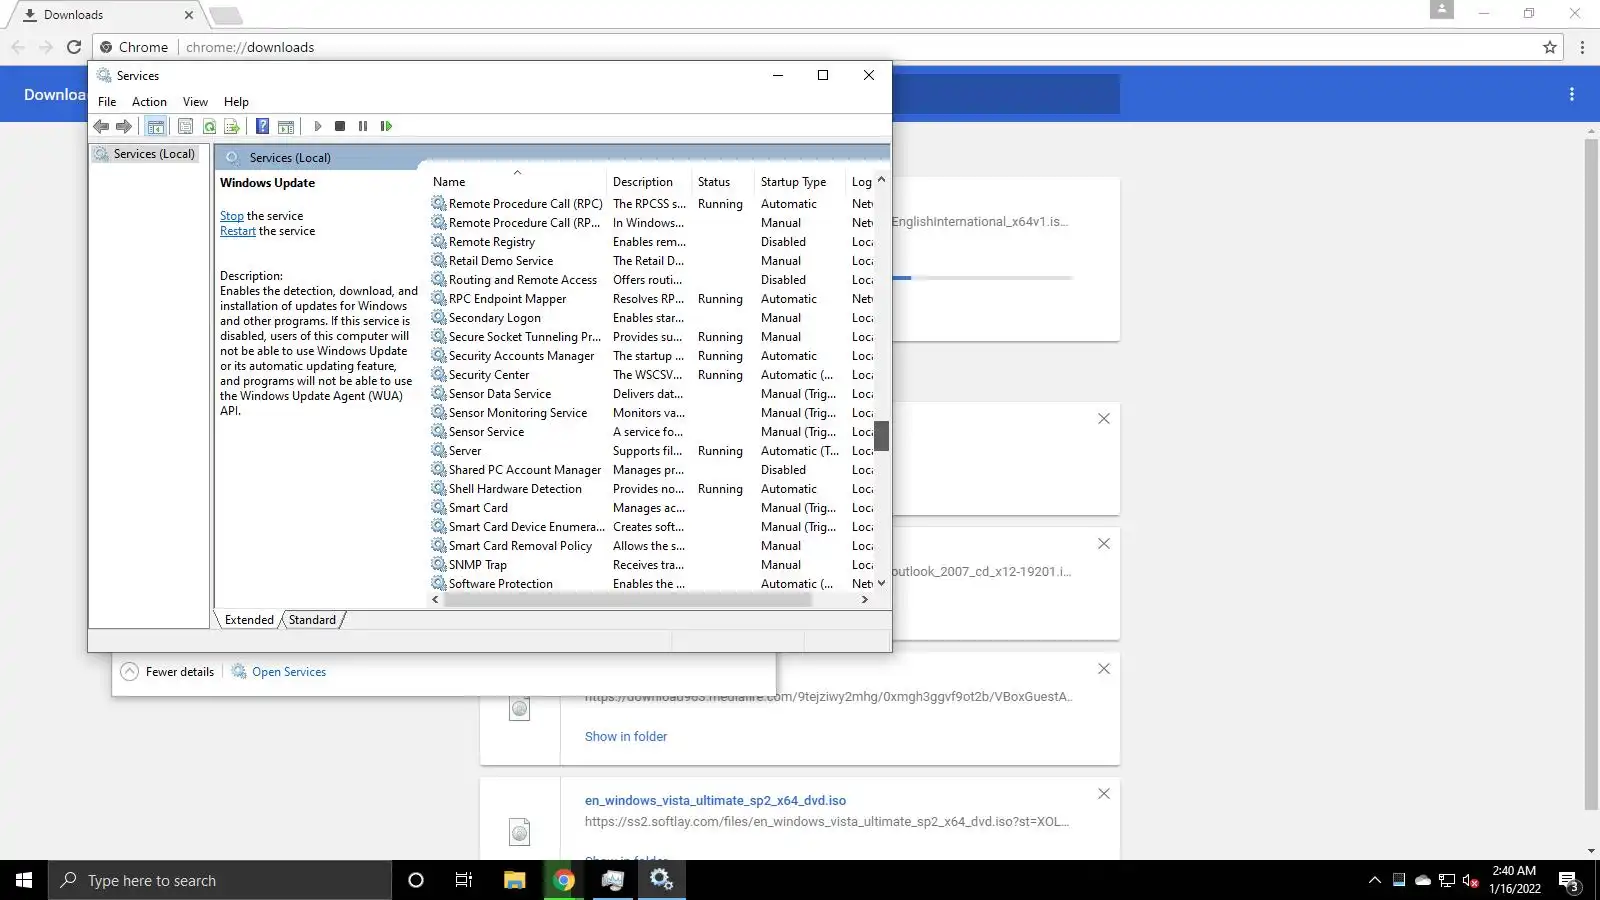Open the Help menu in Services

236,102
